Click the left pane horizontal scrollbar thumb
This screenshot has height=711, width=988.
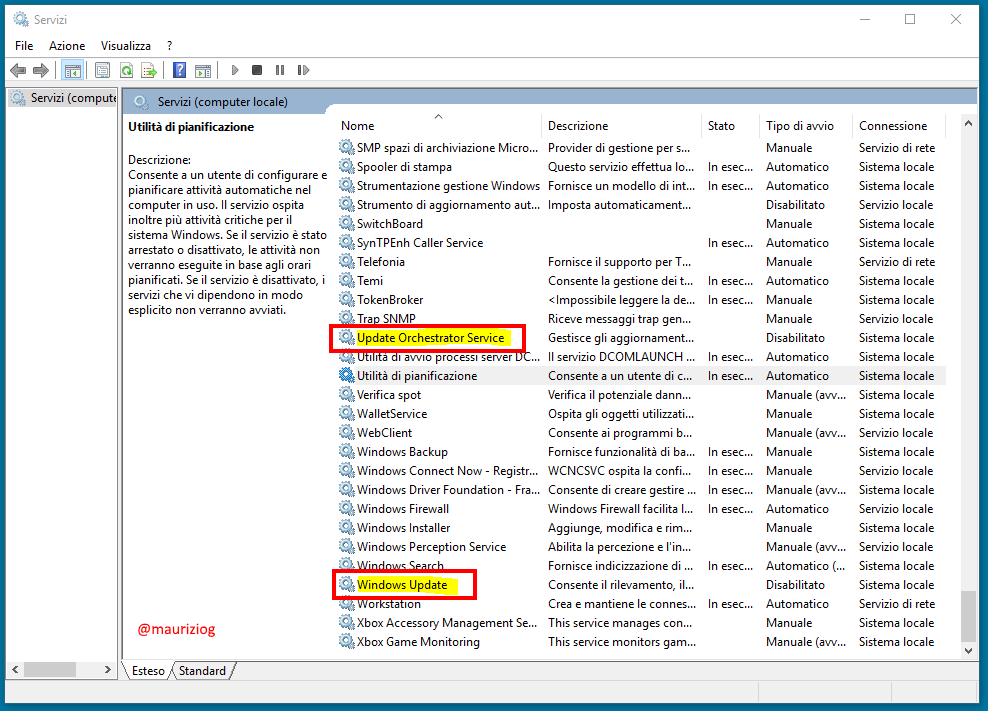(50, 669)
